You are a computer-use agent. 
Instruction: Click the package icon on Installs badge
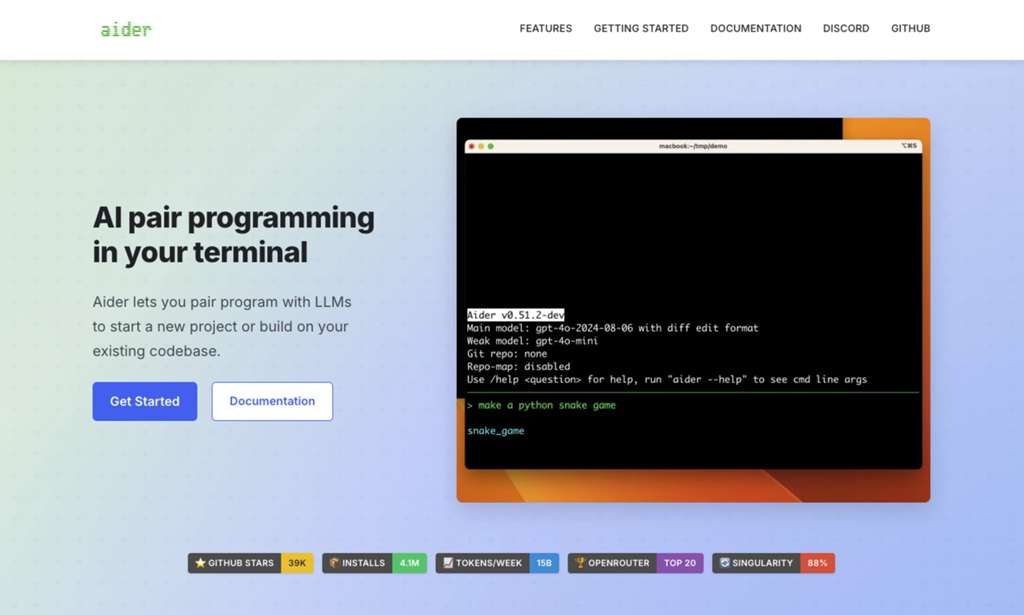[334, 563]
